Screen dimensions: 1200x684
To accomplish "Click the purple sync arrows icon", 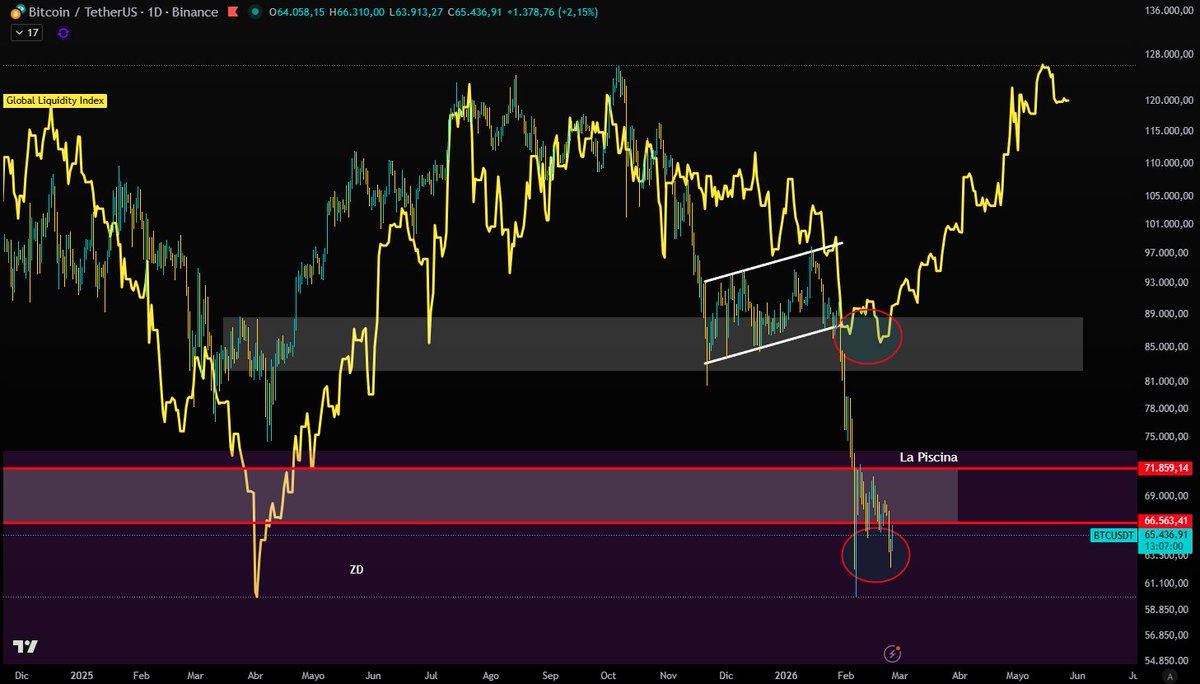I will 64,32.
